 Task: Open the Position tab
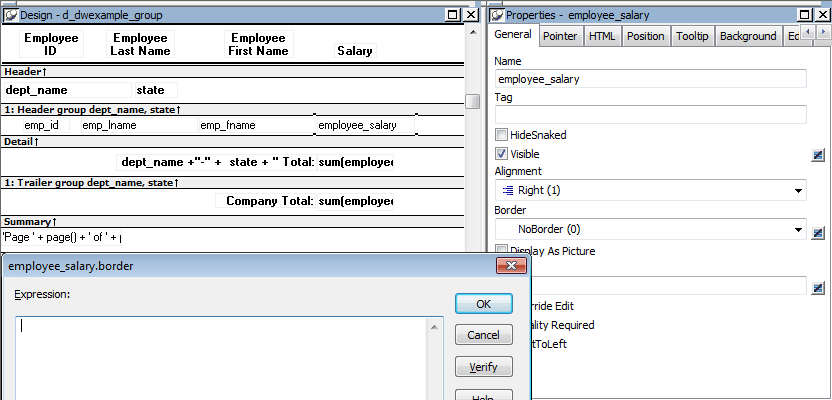tap(645, 36)
